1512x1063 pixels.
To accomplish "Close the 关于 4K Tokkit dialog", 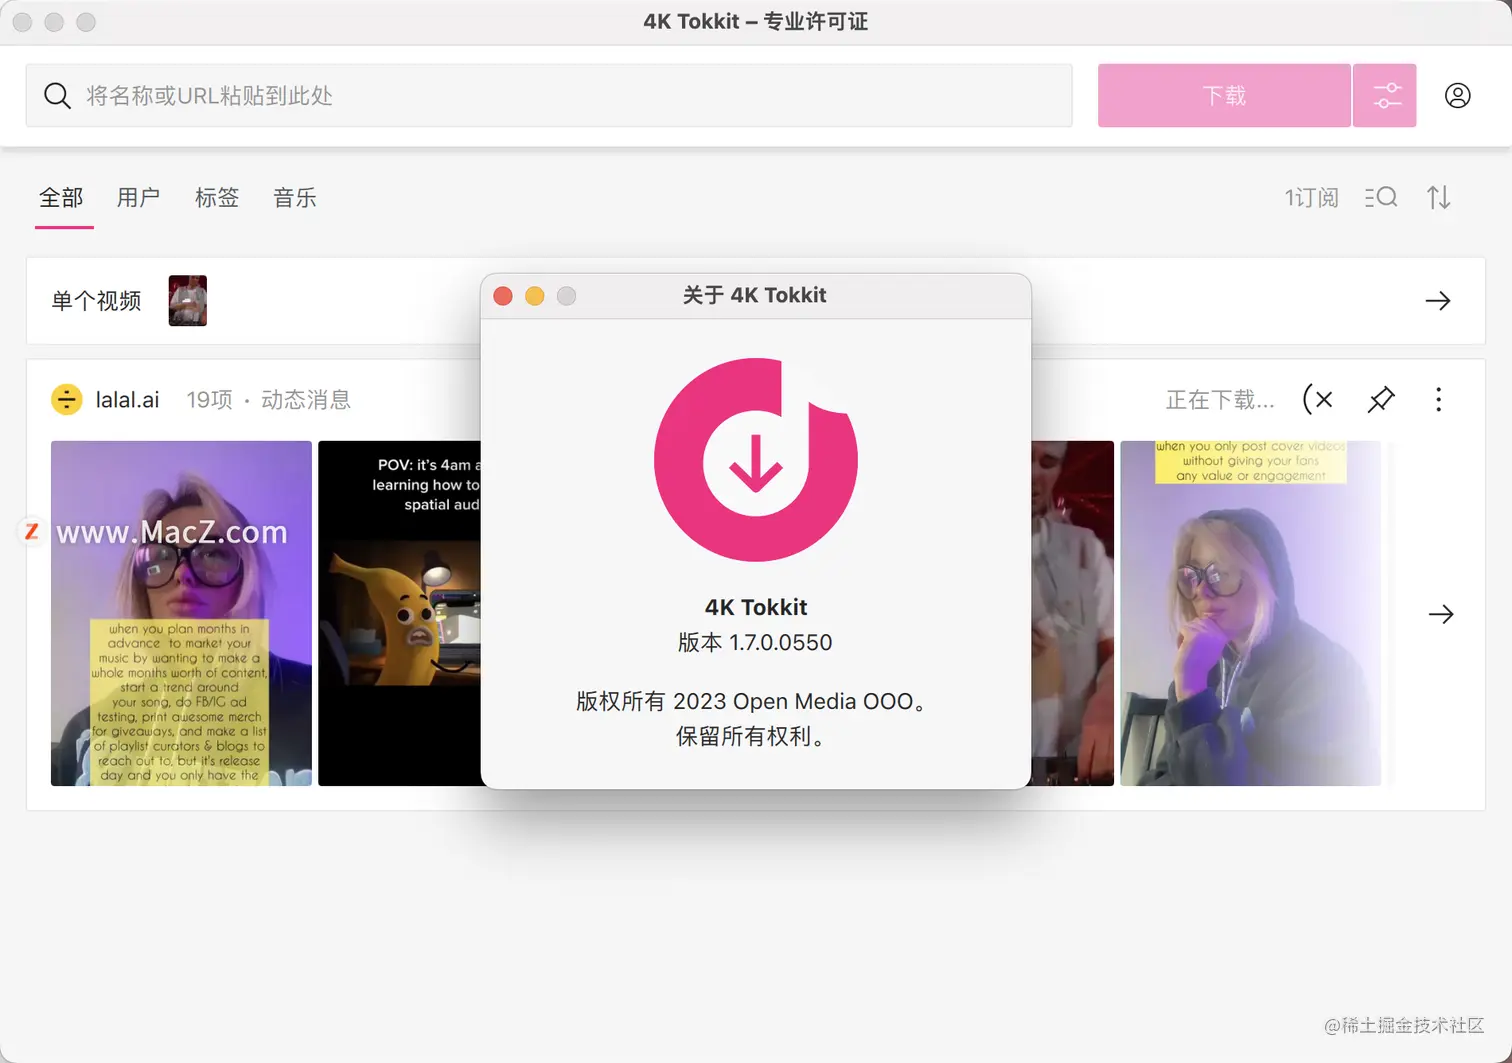I will pyautogui.click(x=503, y=296).
